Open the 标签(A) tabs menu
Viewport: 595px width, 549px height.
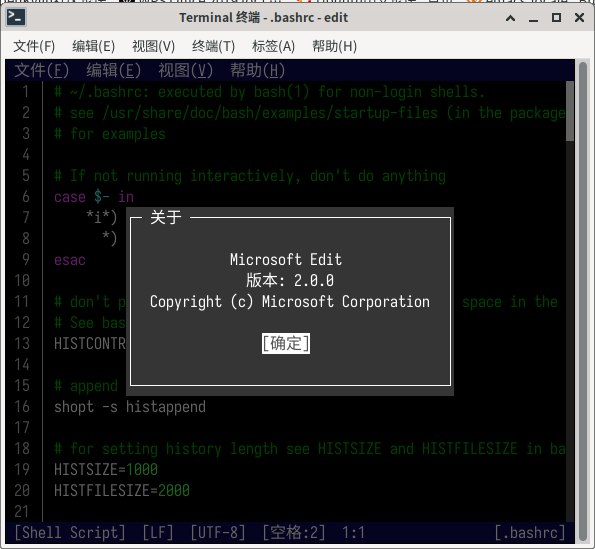(273, 46)
